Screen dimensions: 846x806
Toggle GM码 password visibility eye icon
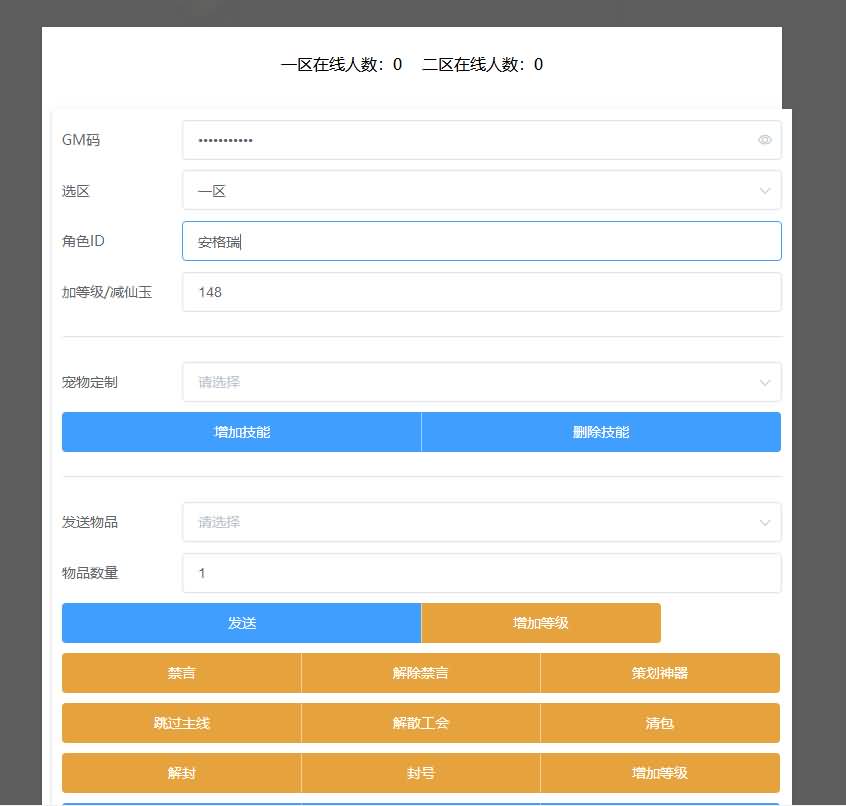pos(765,140)
